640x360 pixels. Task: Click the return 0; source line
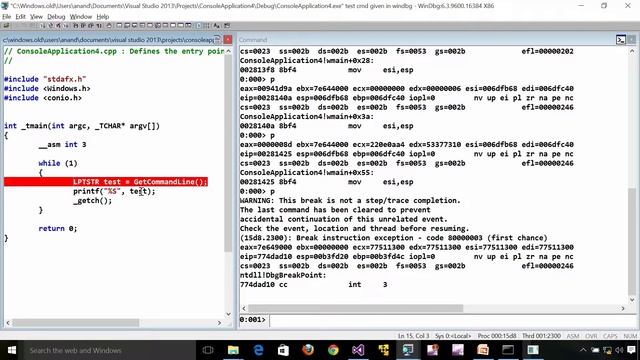click(58, 229)
